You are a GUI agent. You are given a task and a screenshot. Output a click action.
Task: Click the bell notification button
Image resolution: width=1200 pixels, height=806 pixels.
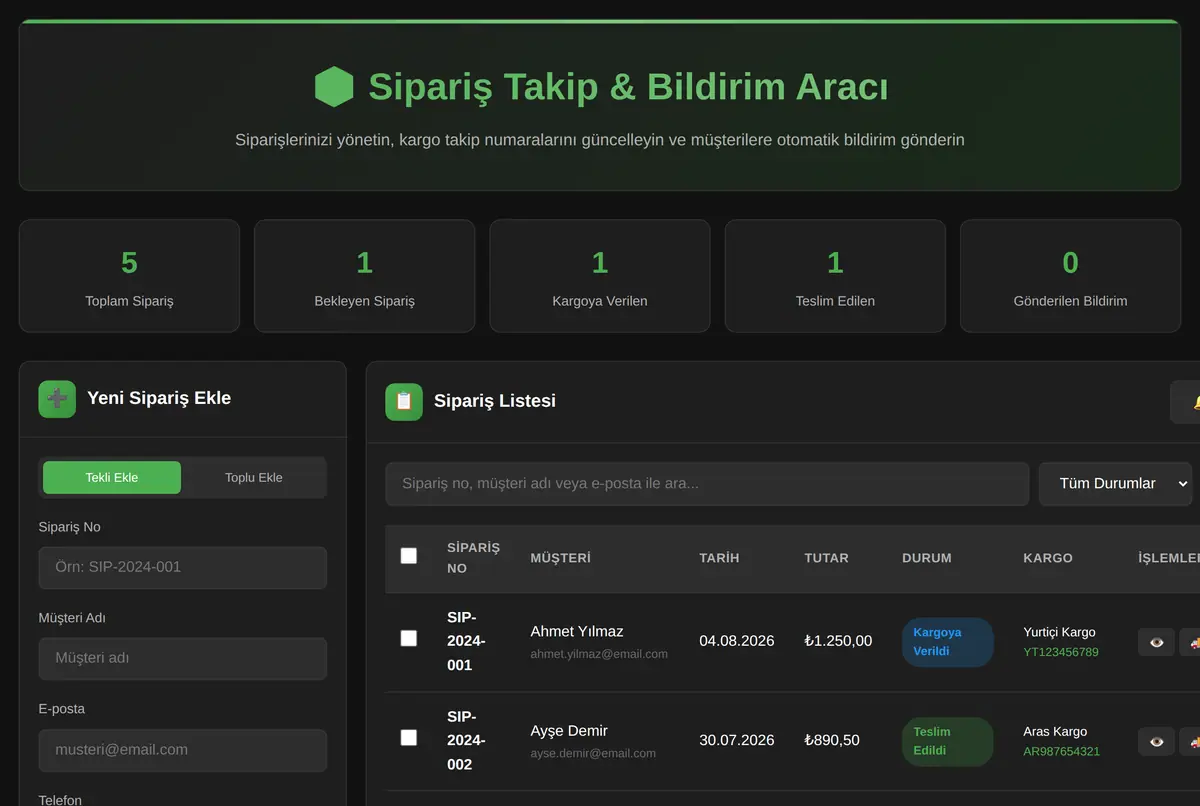pos(1186,402)
